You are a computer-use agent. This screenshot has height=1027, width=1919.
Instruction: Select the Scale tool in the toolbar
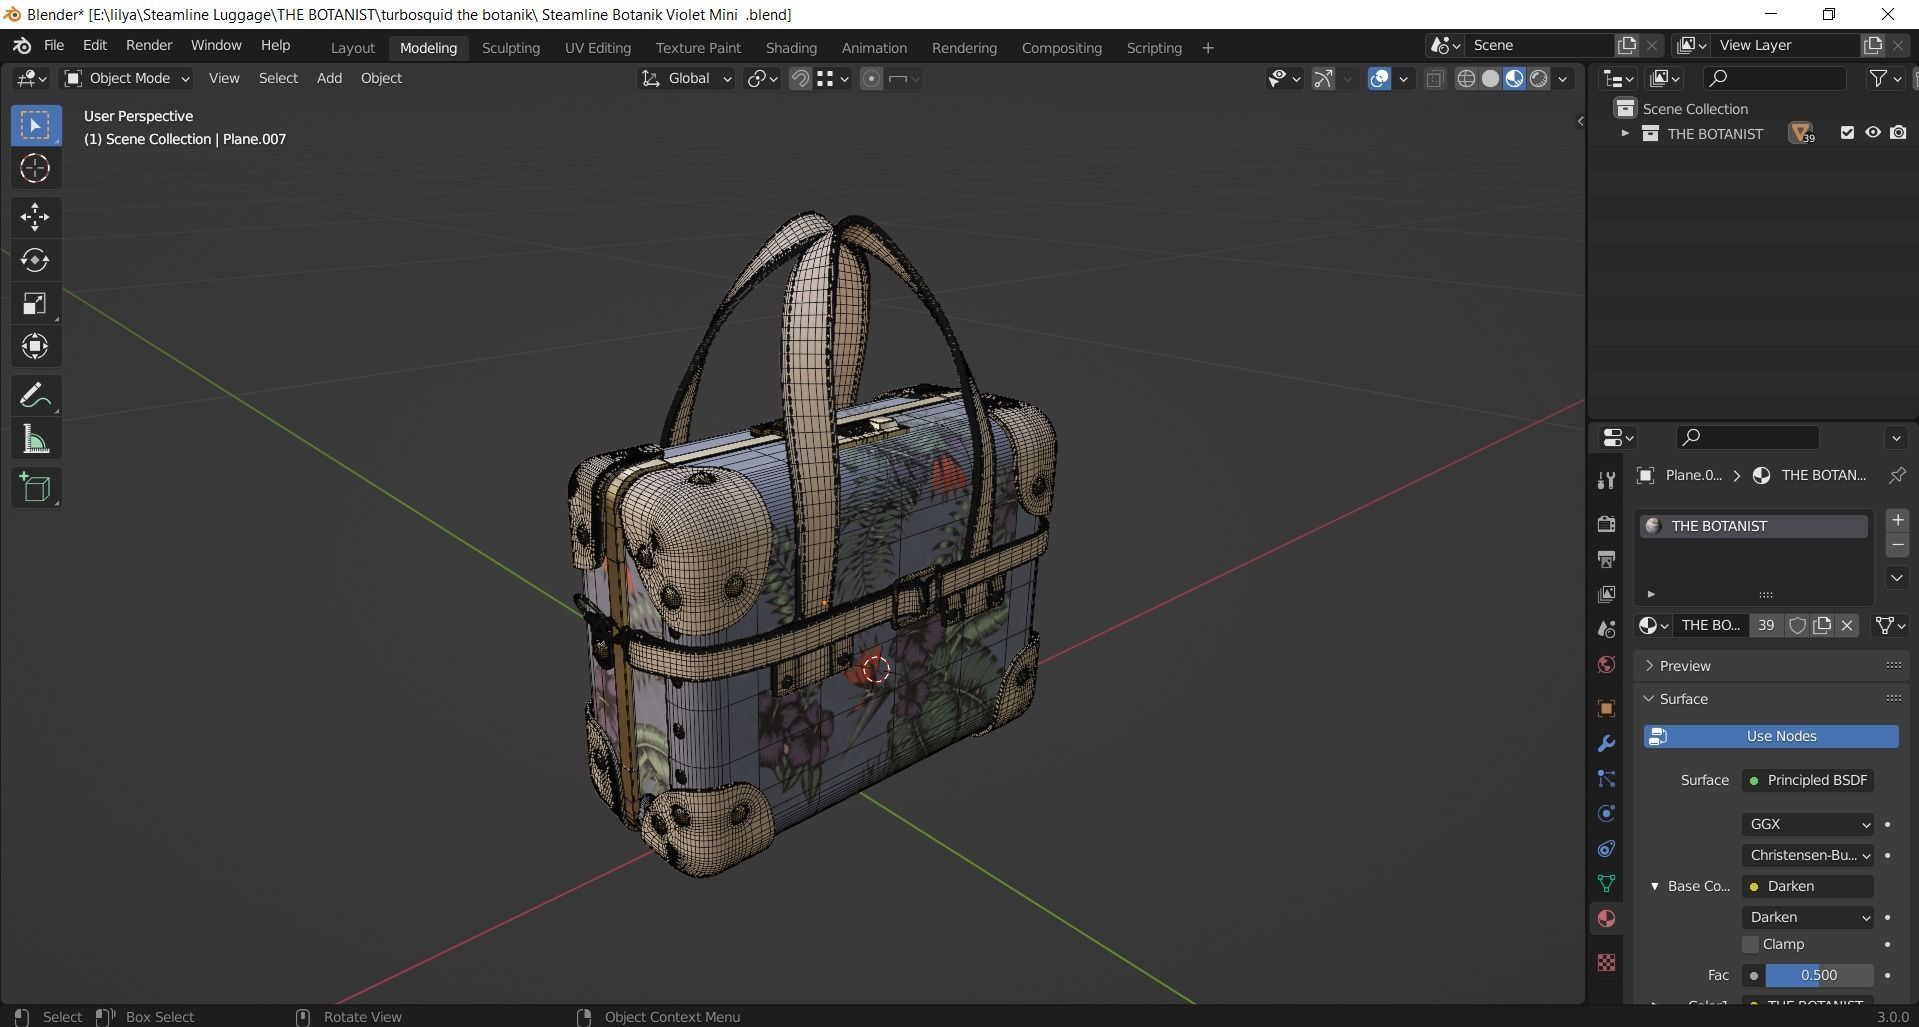point(36,303)
